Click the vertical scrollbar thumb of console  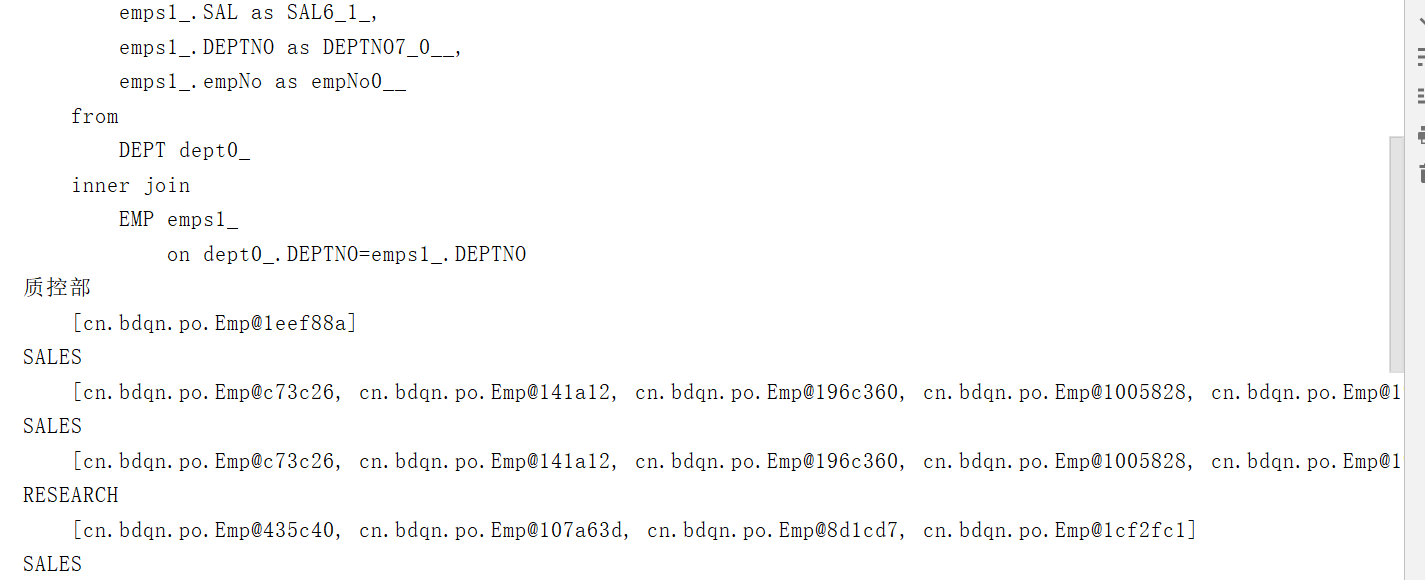coord(1396,254)
